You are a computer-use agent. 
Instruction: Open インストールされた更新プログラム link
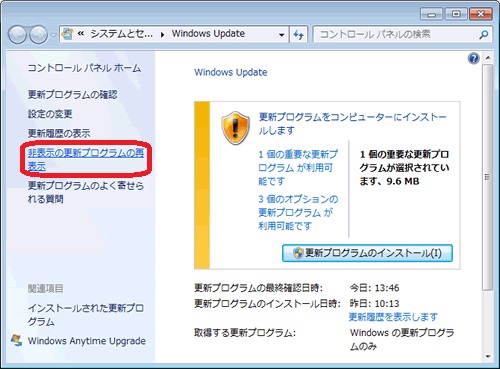pos(86,314)
